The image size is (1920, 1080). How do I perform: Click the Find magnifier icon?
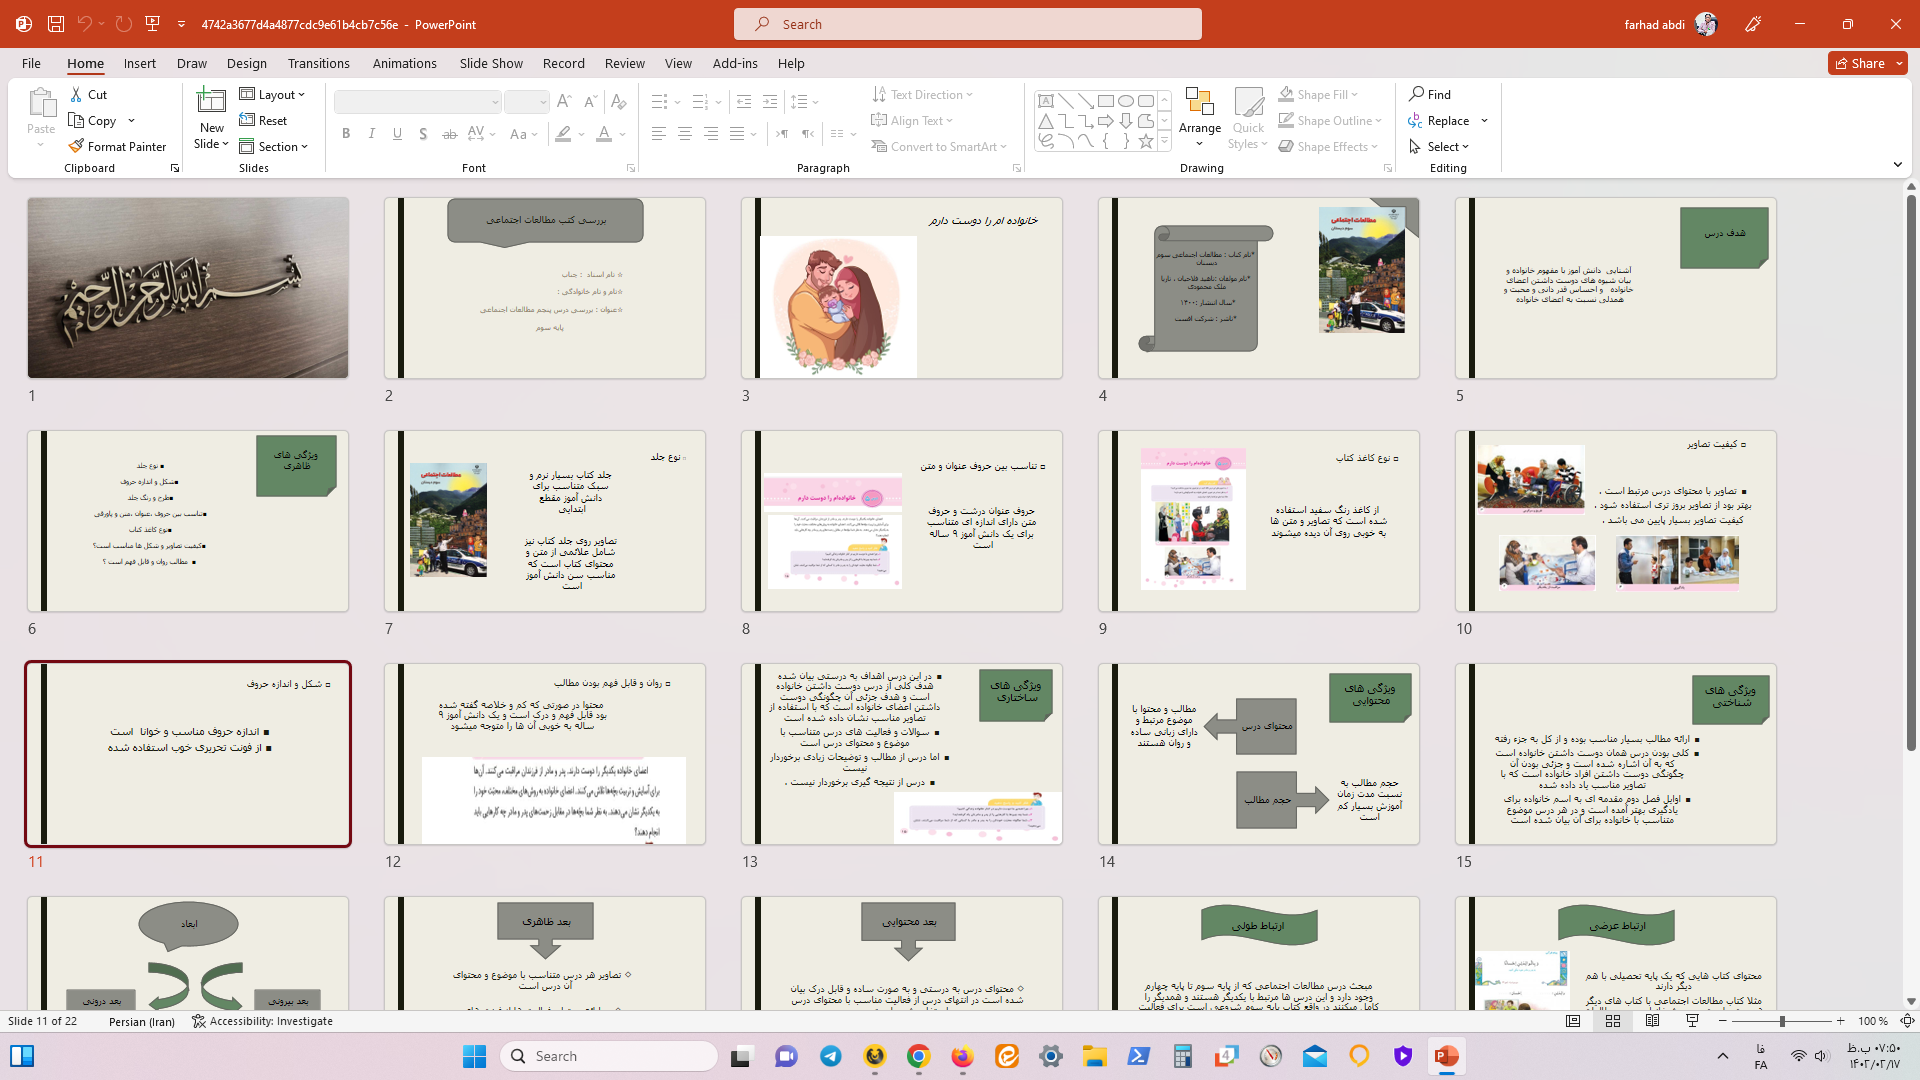point(1417,94)
